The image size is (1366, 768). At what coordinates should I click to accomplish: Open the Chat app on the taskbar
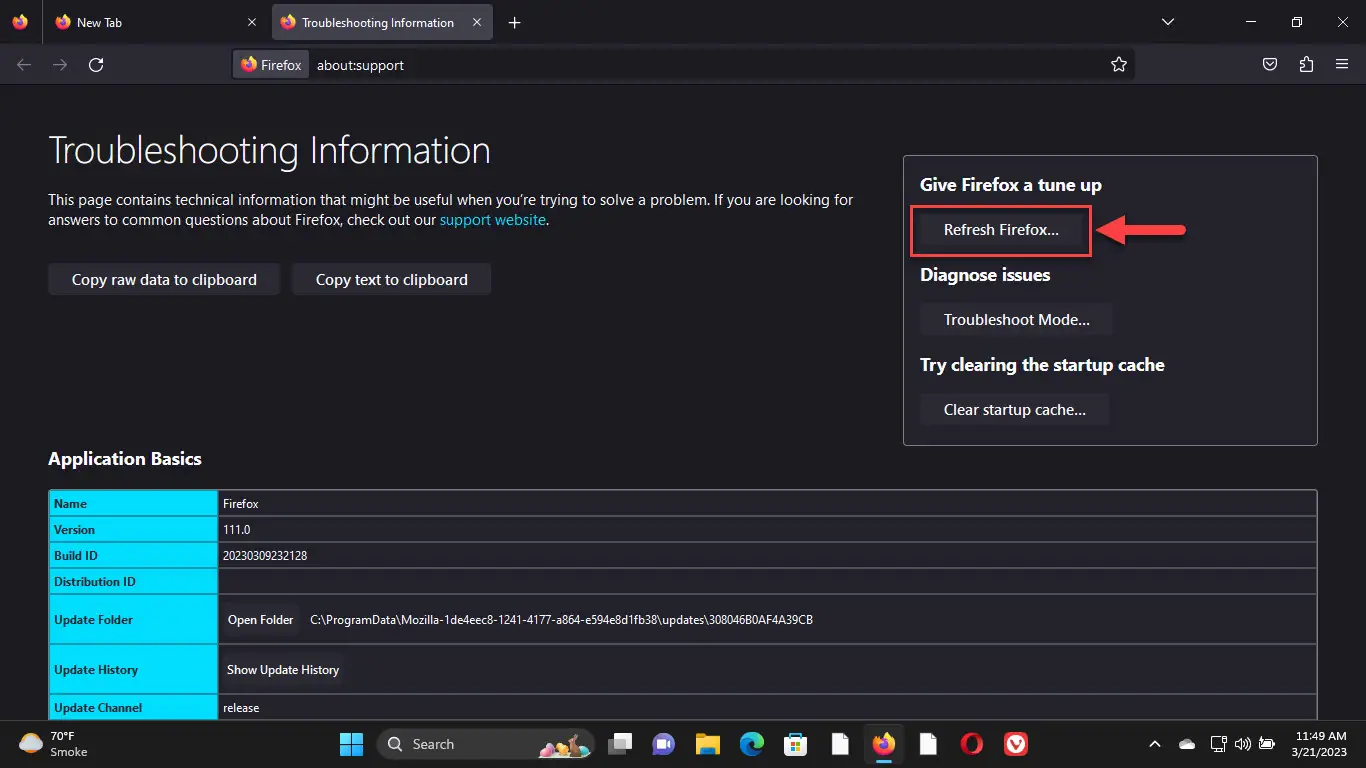(x=663, y=744)
